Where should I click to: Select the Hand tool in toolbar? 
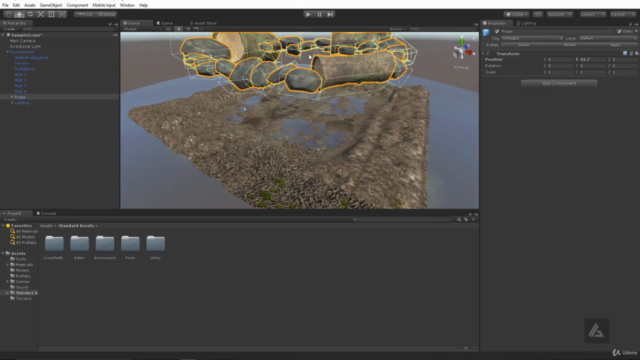coord(9,14)
